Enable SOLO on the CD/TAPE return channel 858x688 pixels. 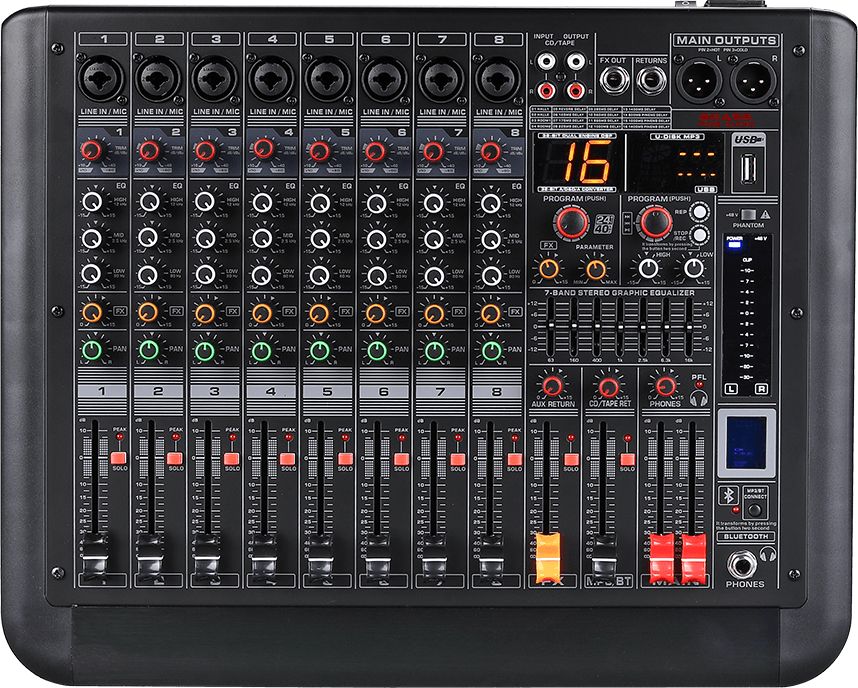627,459
